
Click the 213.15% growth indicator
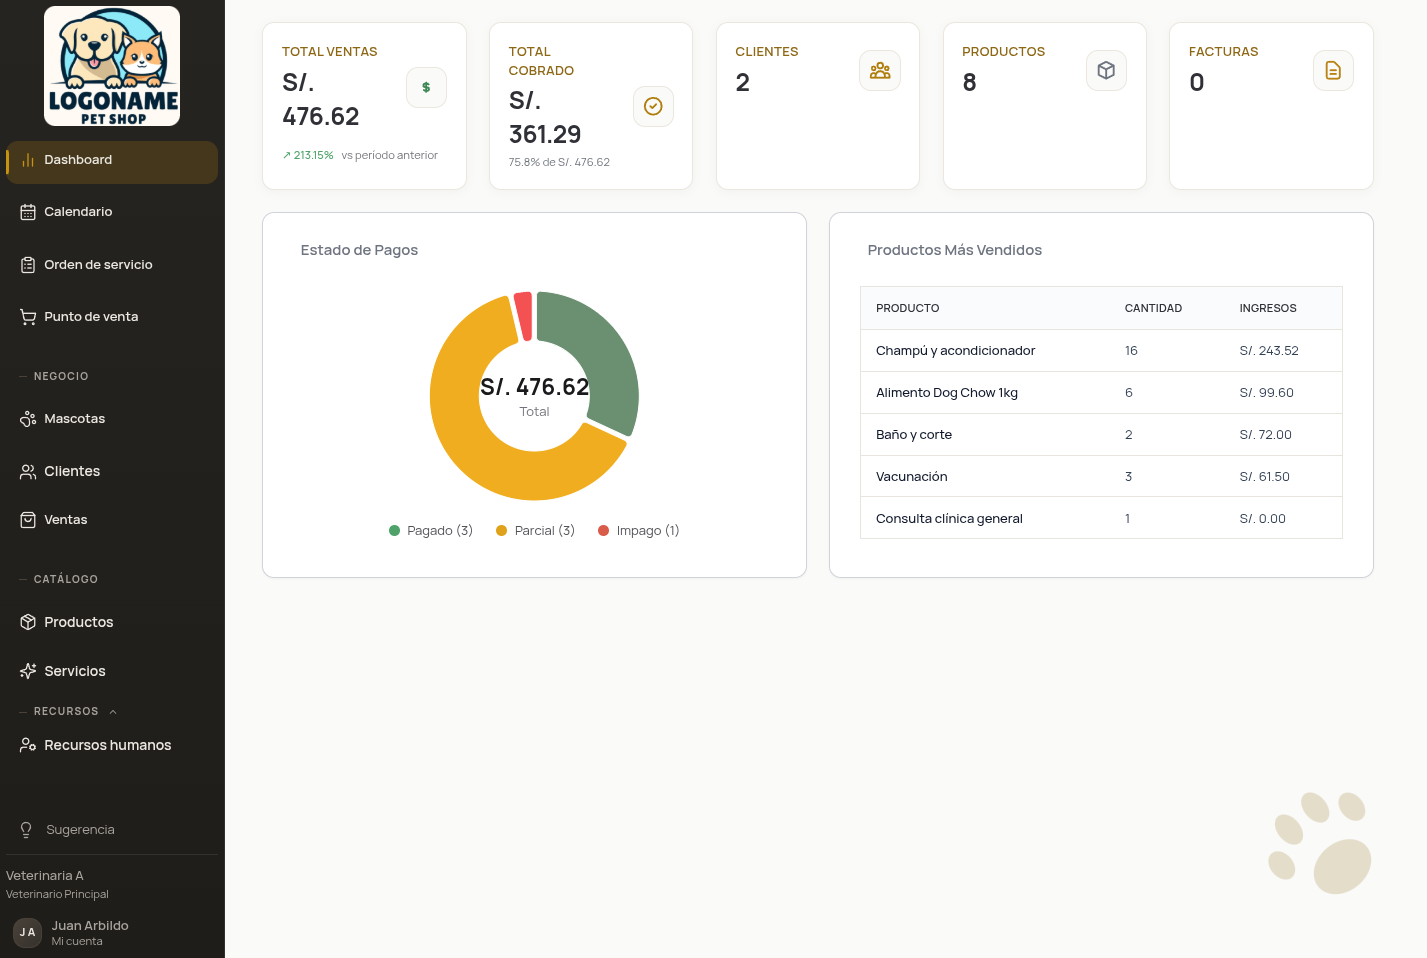[308, 156]
